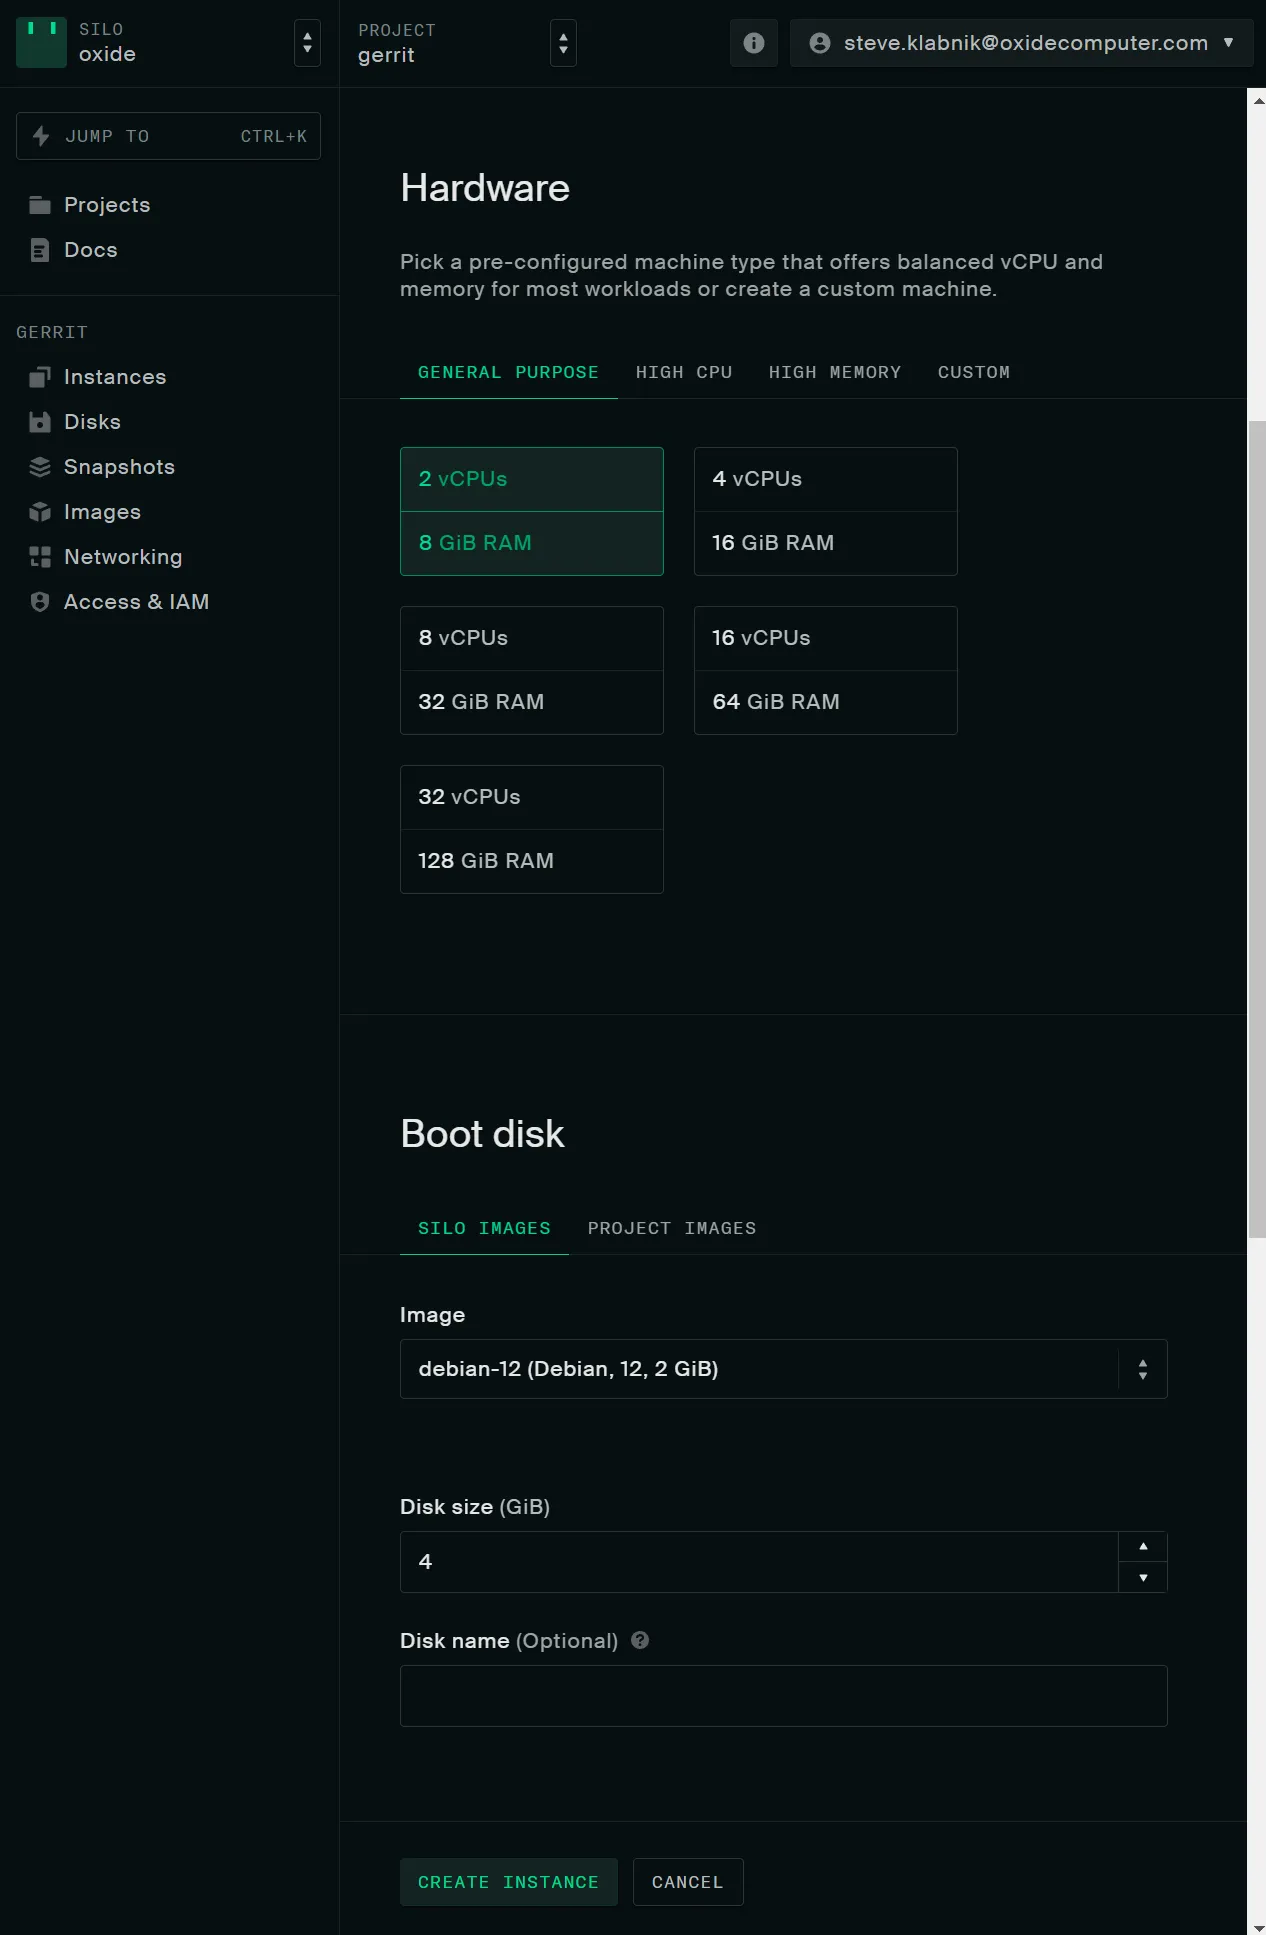Select the 8 vCPUs 32 GiB RAM option
The image size is (1266, 1935).
pos(532,670)
